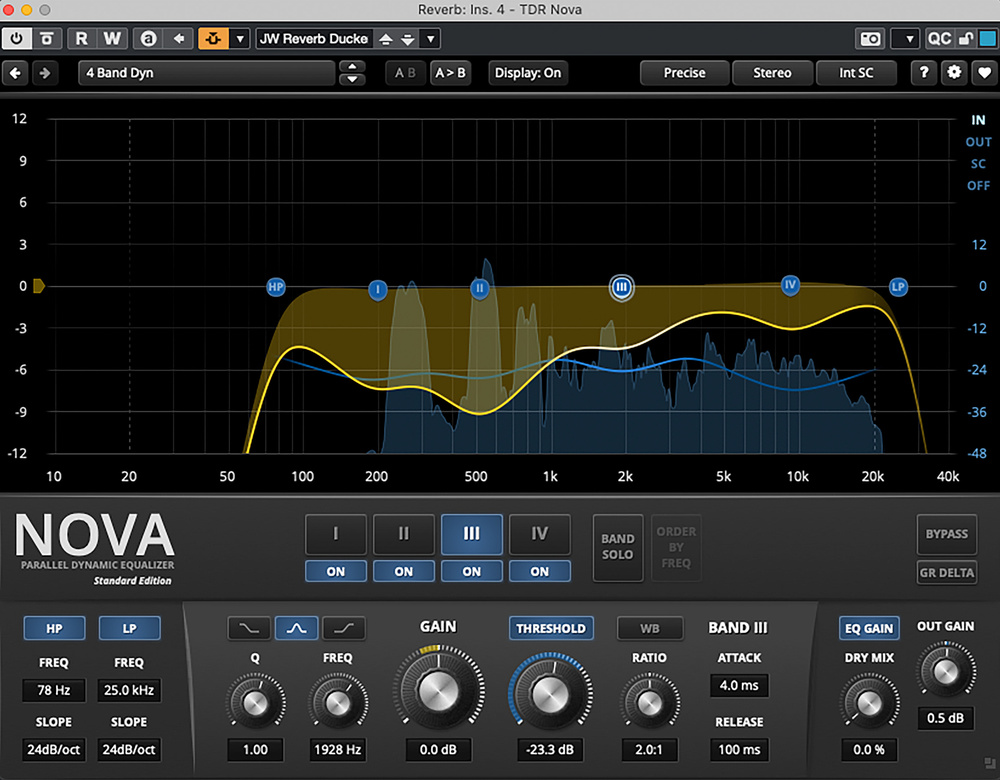Click the undo left arrow icon
This screenshot has width=1000, height=780.
pos(16,73)
